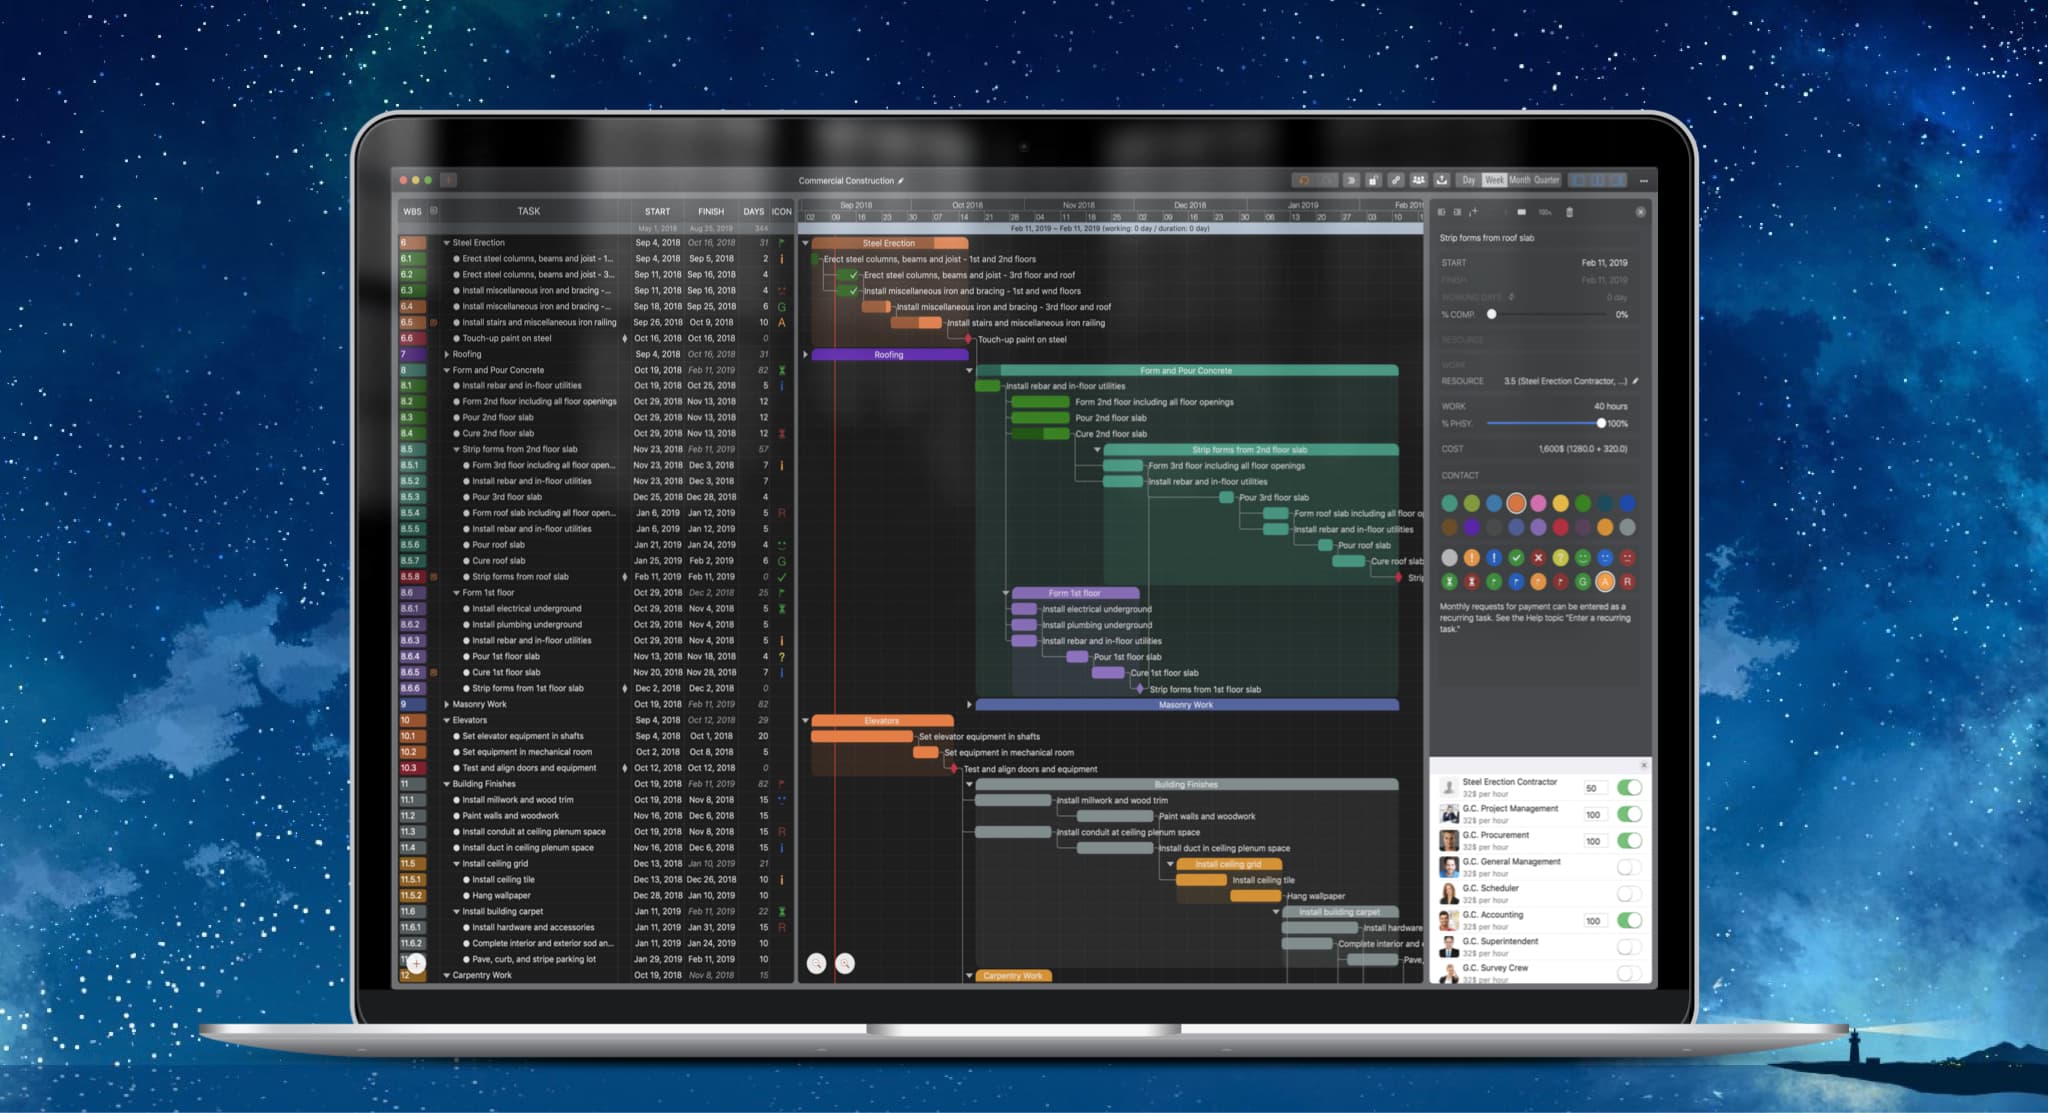This screenshot has width=2048, height=1113.
Task: Select the green checkmark status icon
Action: coord(1516,558)
